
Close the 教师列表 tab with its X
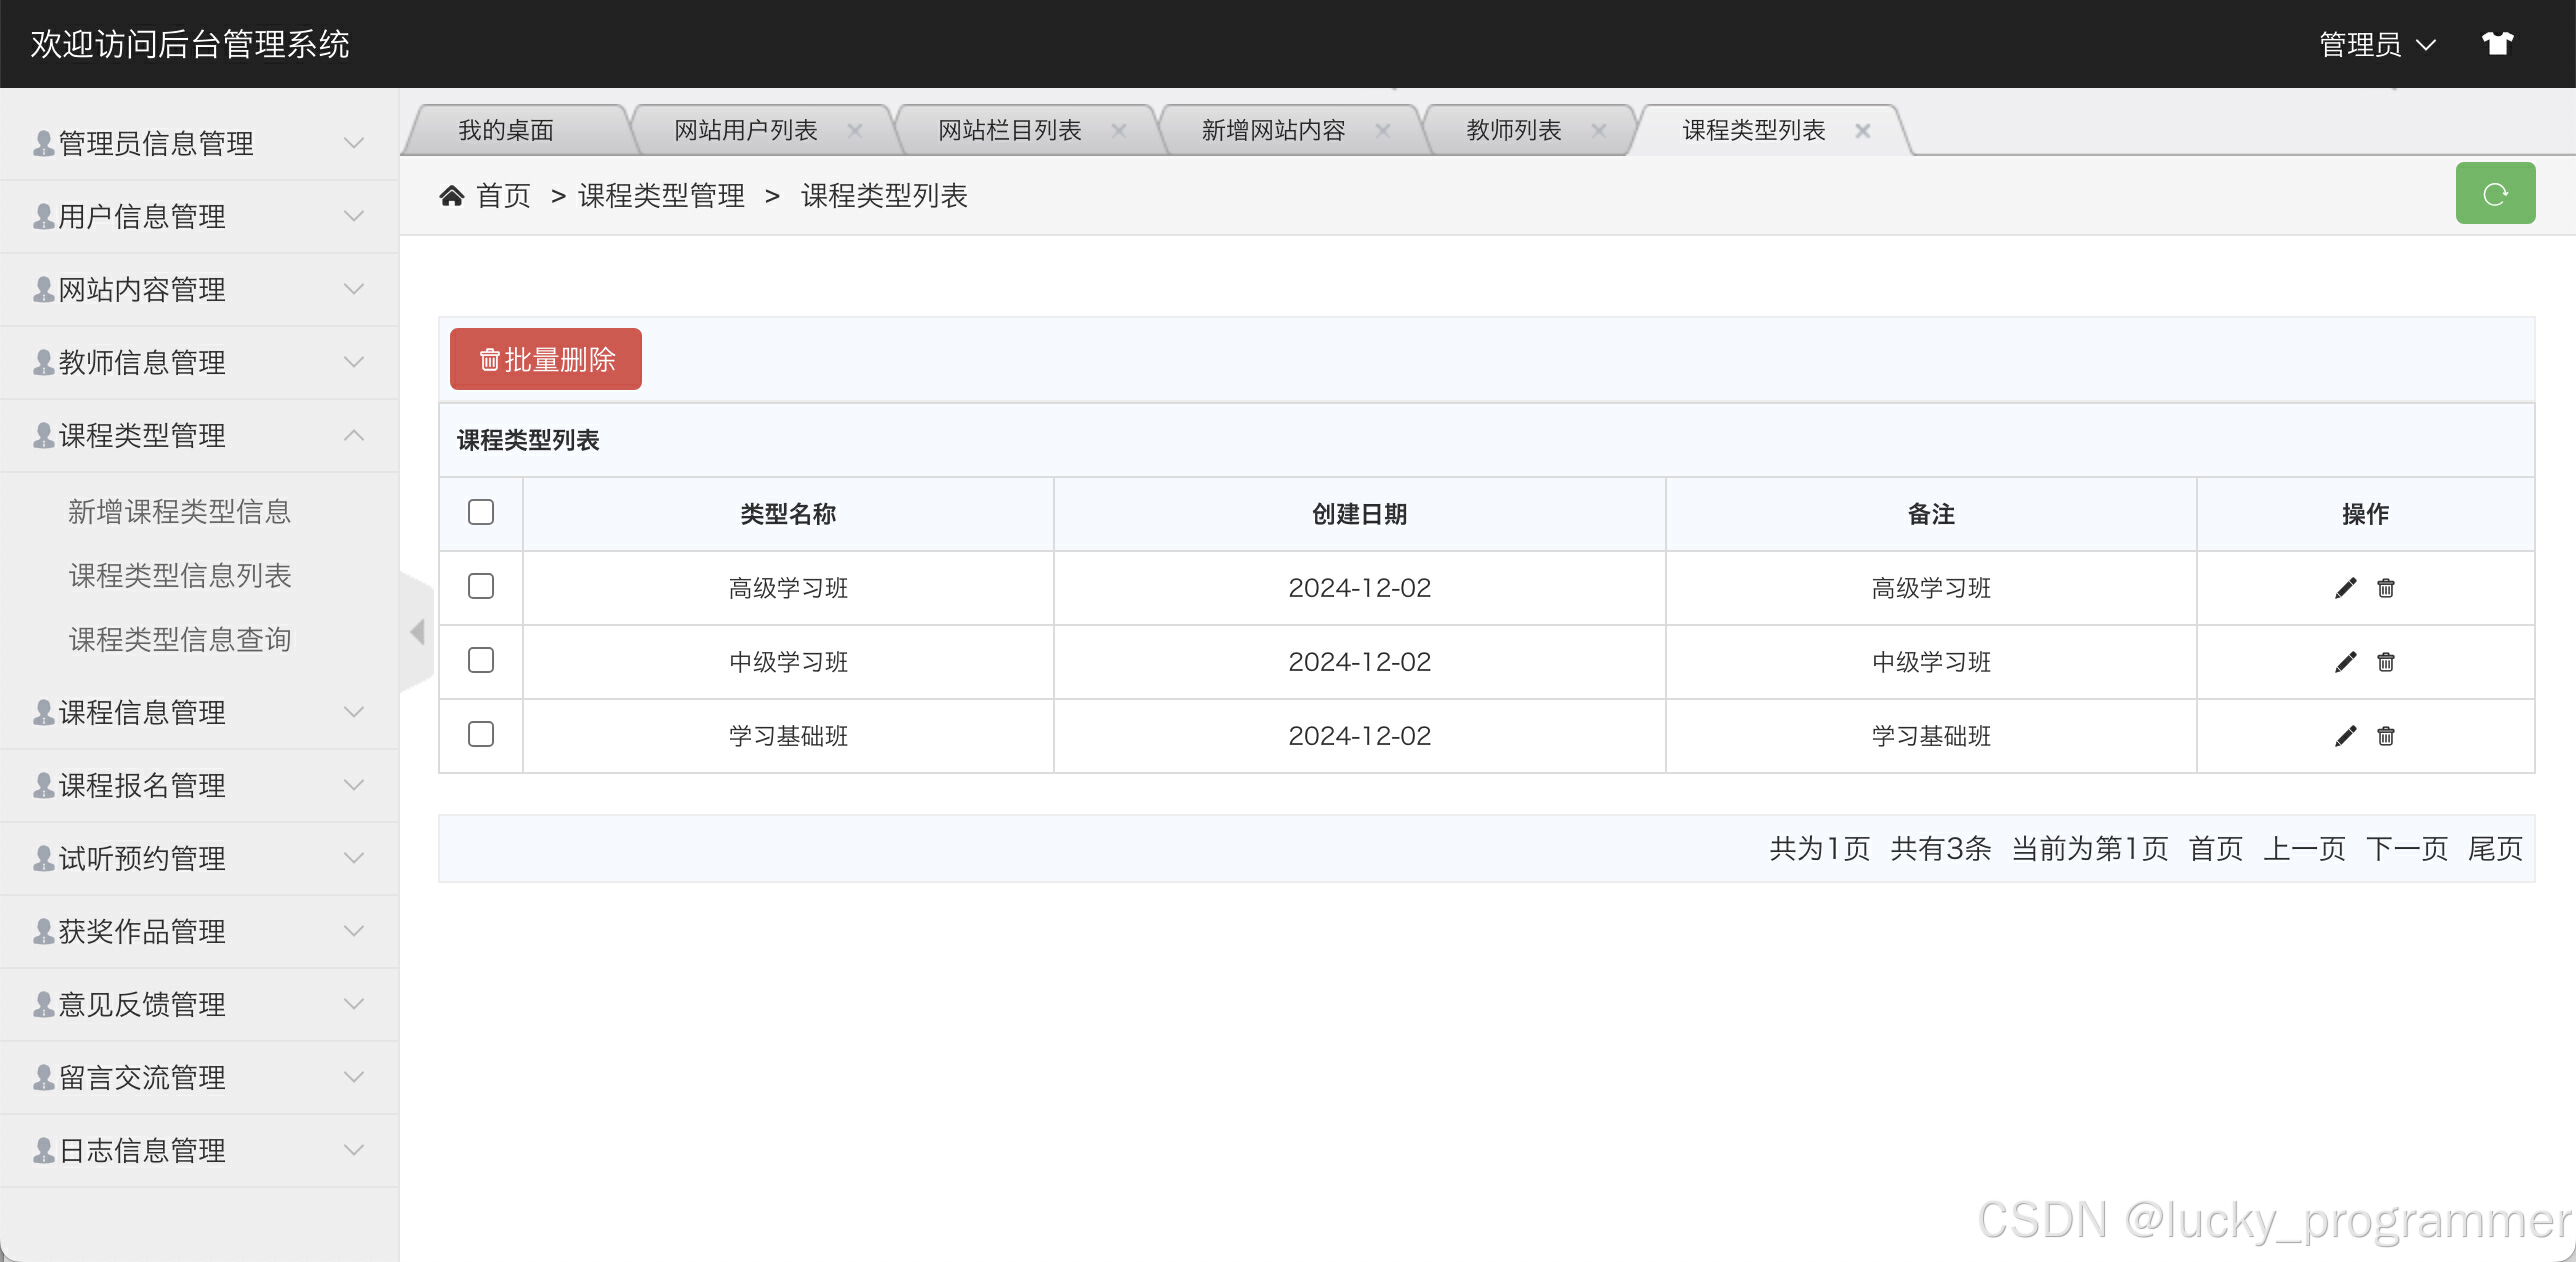[x=1599, y=131]
